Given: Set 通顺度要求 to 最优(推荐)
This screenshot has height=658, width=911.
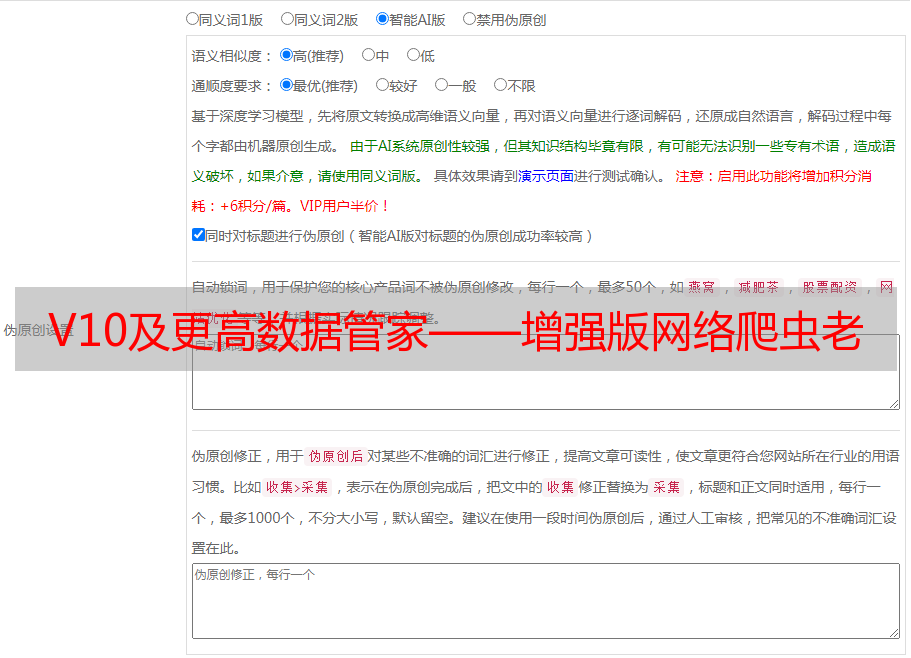Looking at the screenshot, I should pos(286,85).
